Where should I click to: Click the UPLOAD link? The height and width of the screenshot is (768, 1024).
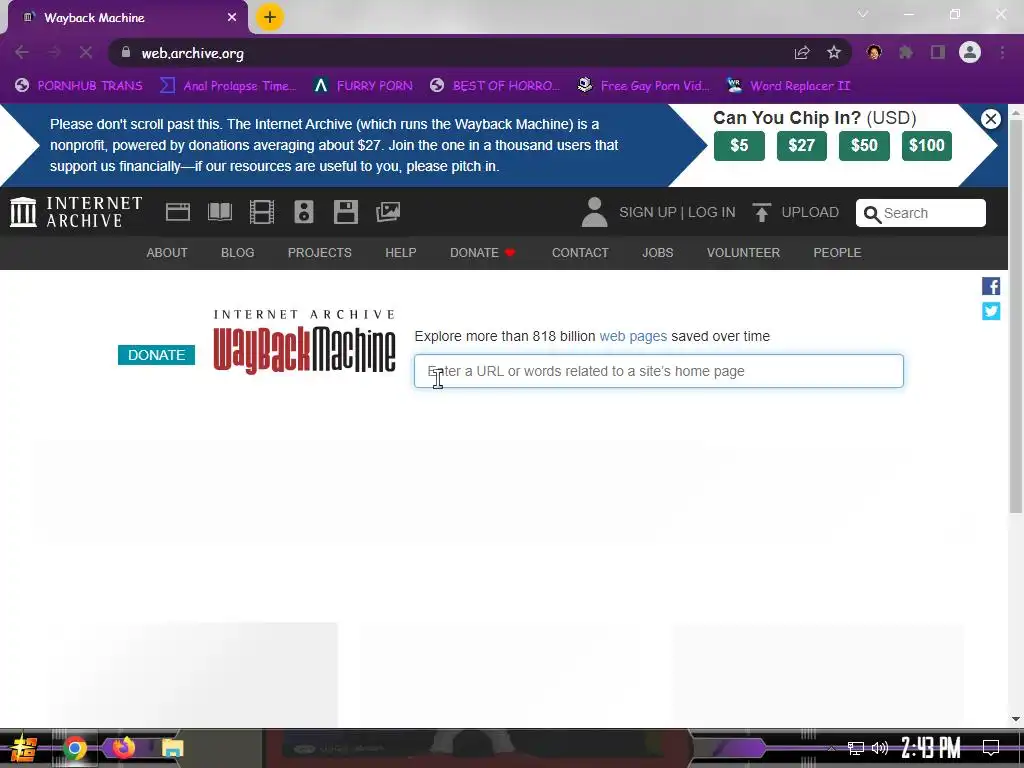[x=810, y=212]
